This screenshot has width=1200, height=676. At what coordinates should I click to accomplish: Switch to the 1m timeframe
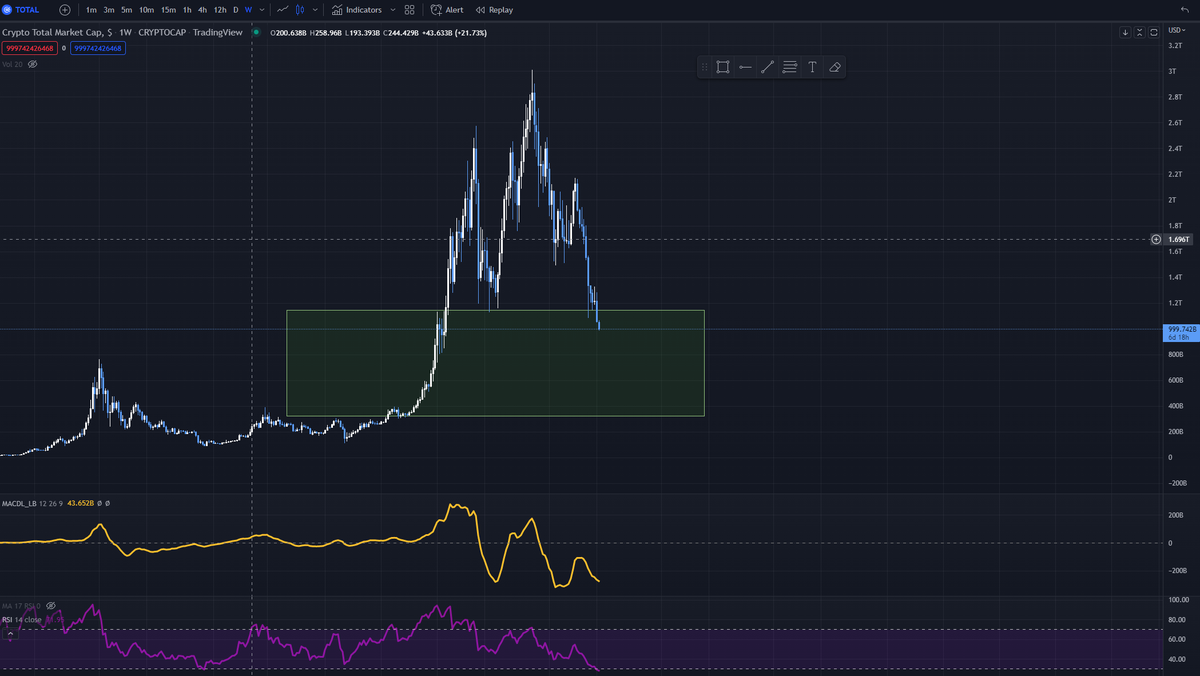point(91,9)
